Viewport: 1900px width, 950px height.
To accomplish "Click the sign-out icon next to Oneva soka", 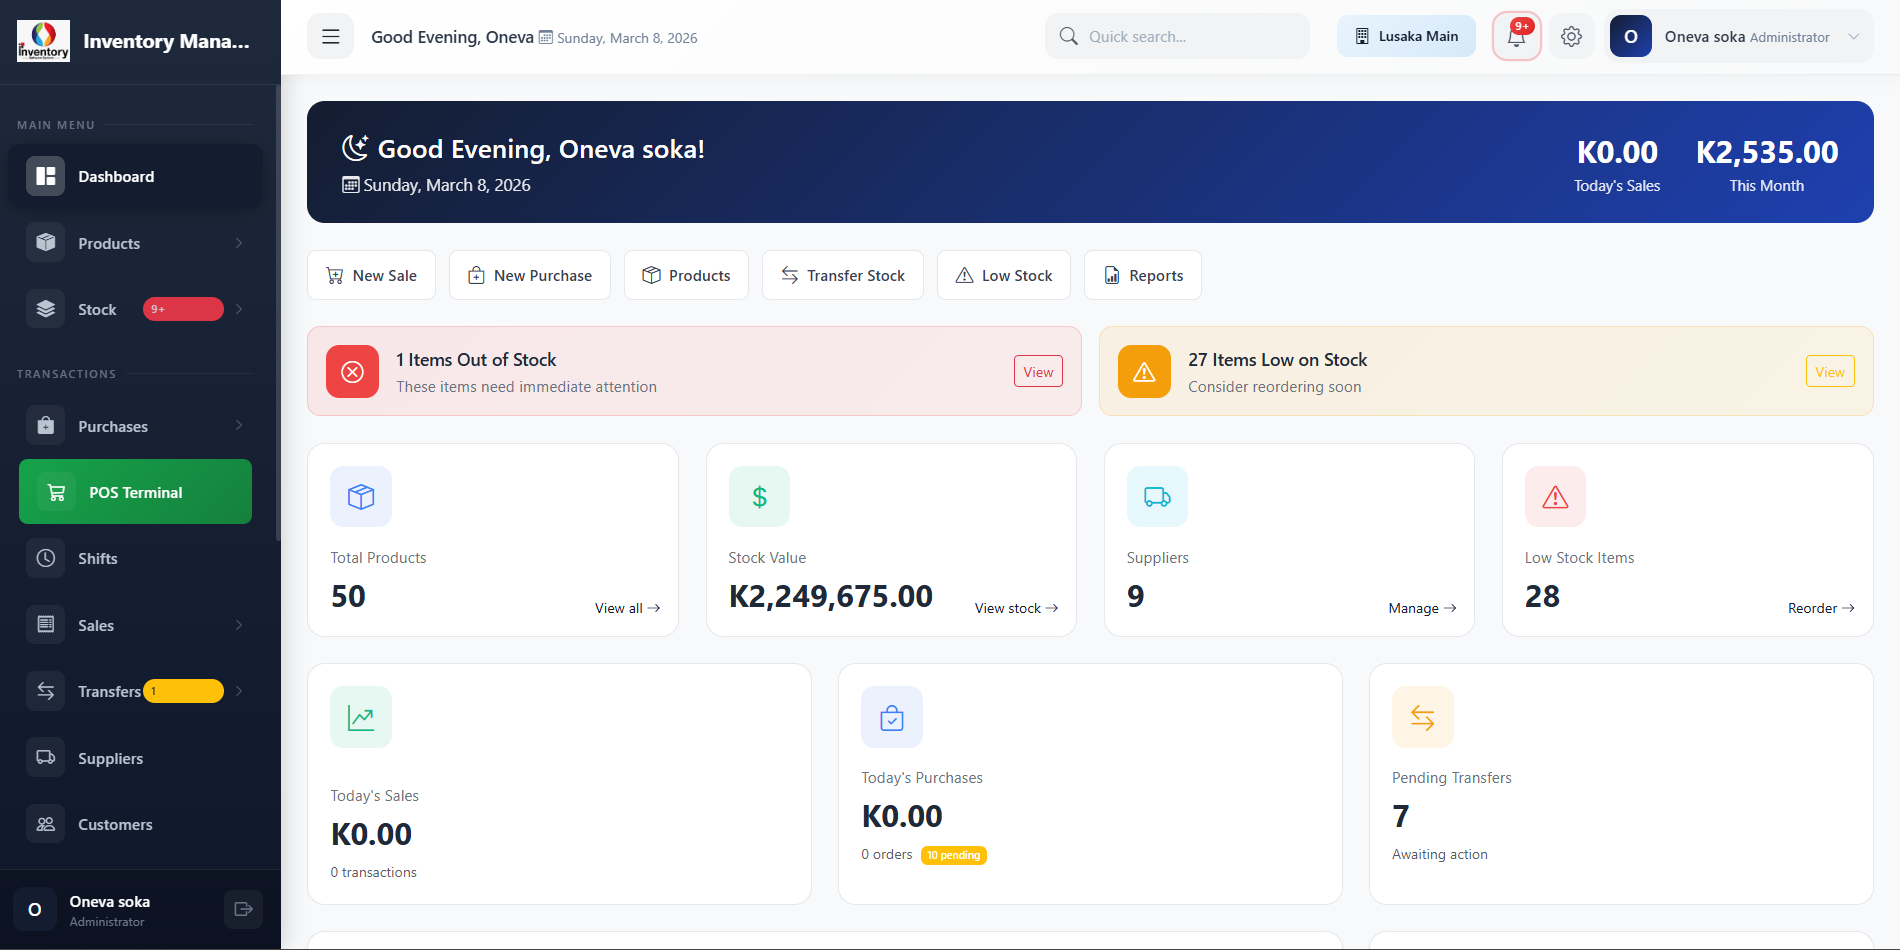I will click(x=243, y=909).
